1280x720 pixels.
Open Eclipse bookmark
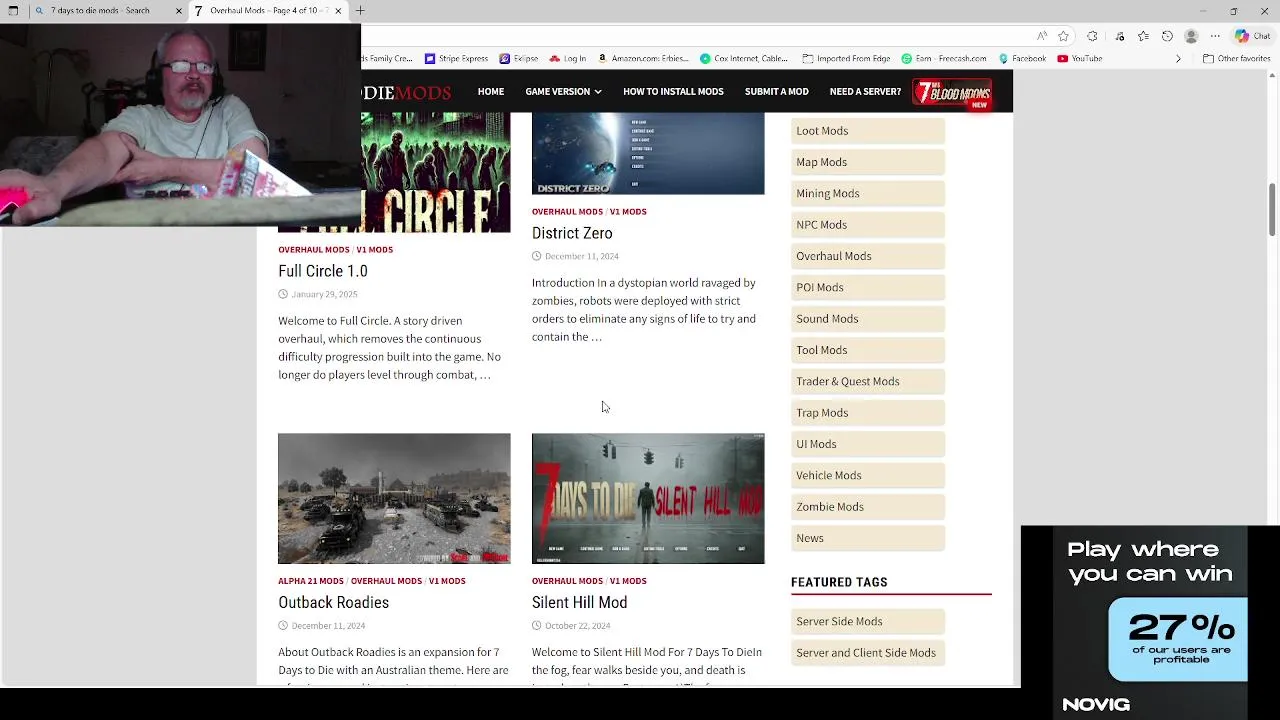519,58
